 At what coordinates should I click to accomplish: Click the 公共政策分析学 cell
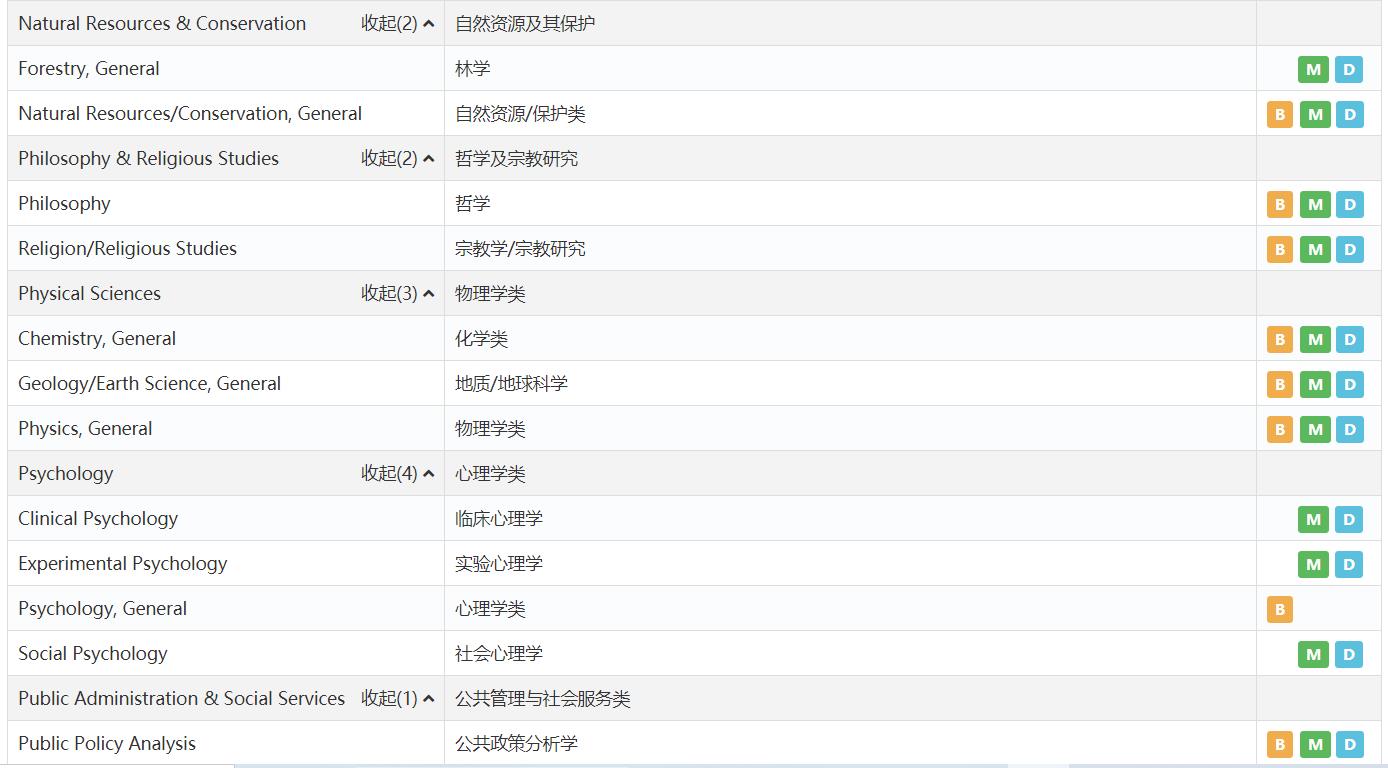click(850, 744)
